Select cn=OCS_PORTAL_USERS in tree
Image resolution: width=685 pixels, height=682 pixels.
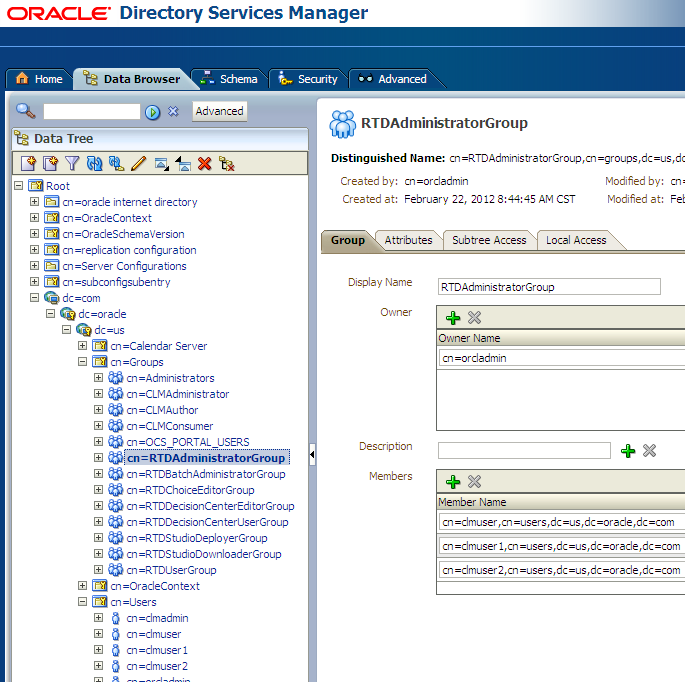(x=188, y=442)
